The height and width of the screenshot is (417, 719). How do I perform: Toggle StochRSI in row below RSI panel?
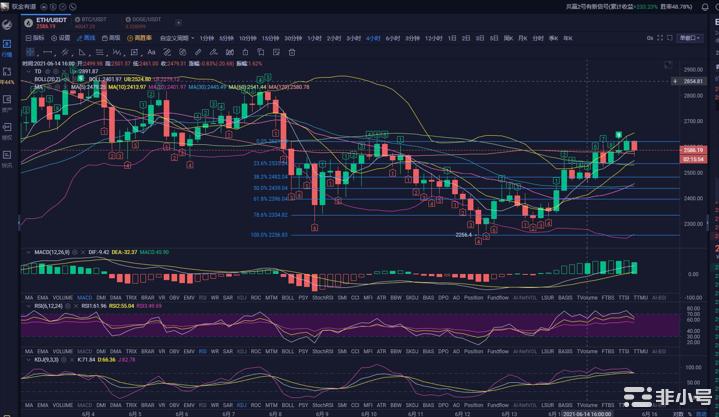[x=322, y=352]
